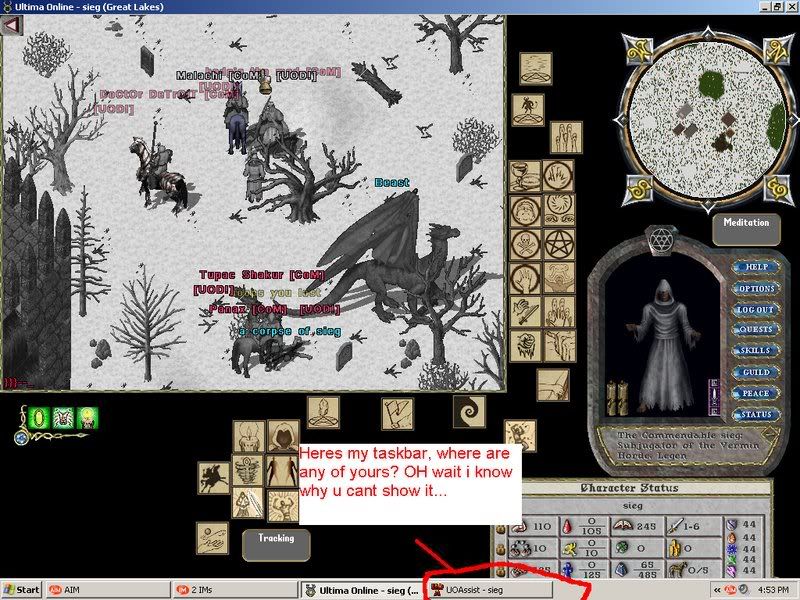
Task: Click the open hand in circle spell icon
Action: coord(525,278)
